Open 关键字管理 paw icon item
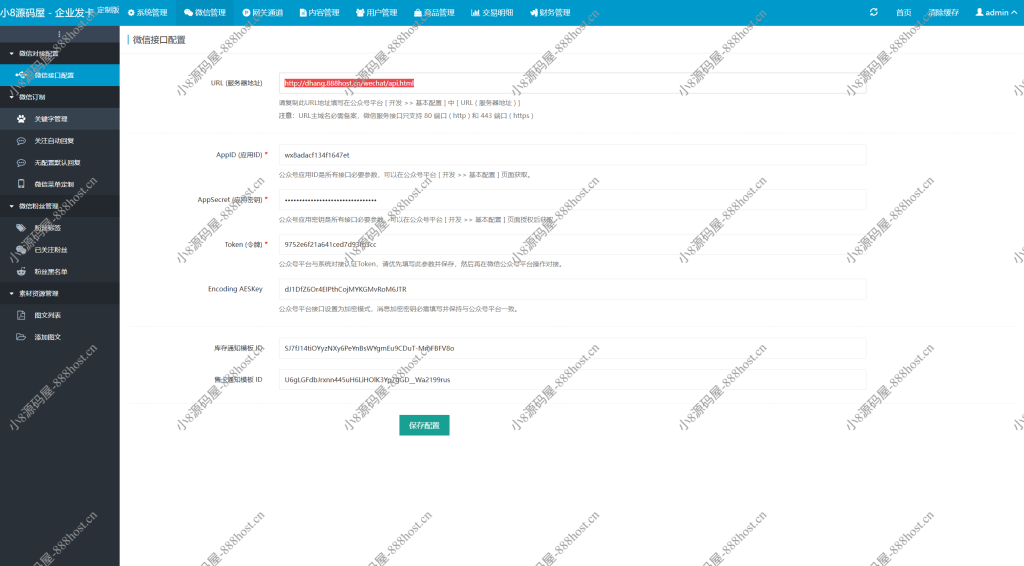The image size is (1024, 566). [59, 119]
